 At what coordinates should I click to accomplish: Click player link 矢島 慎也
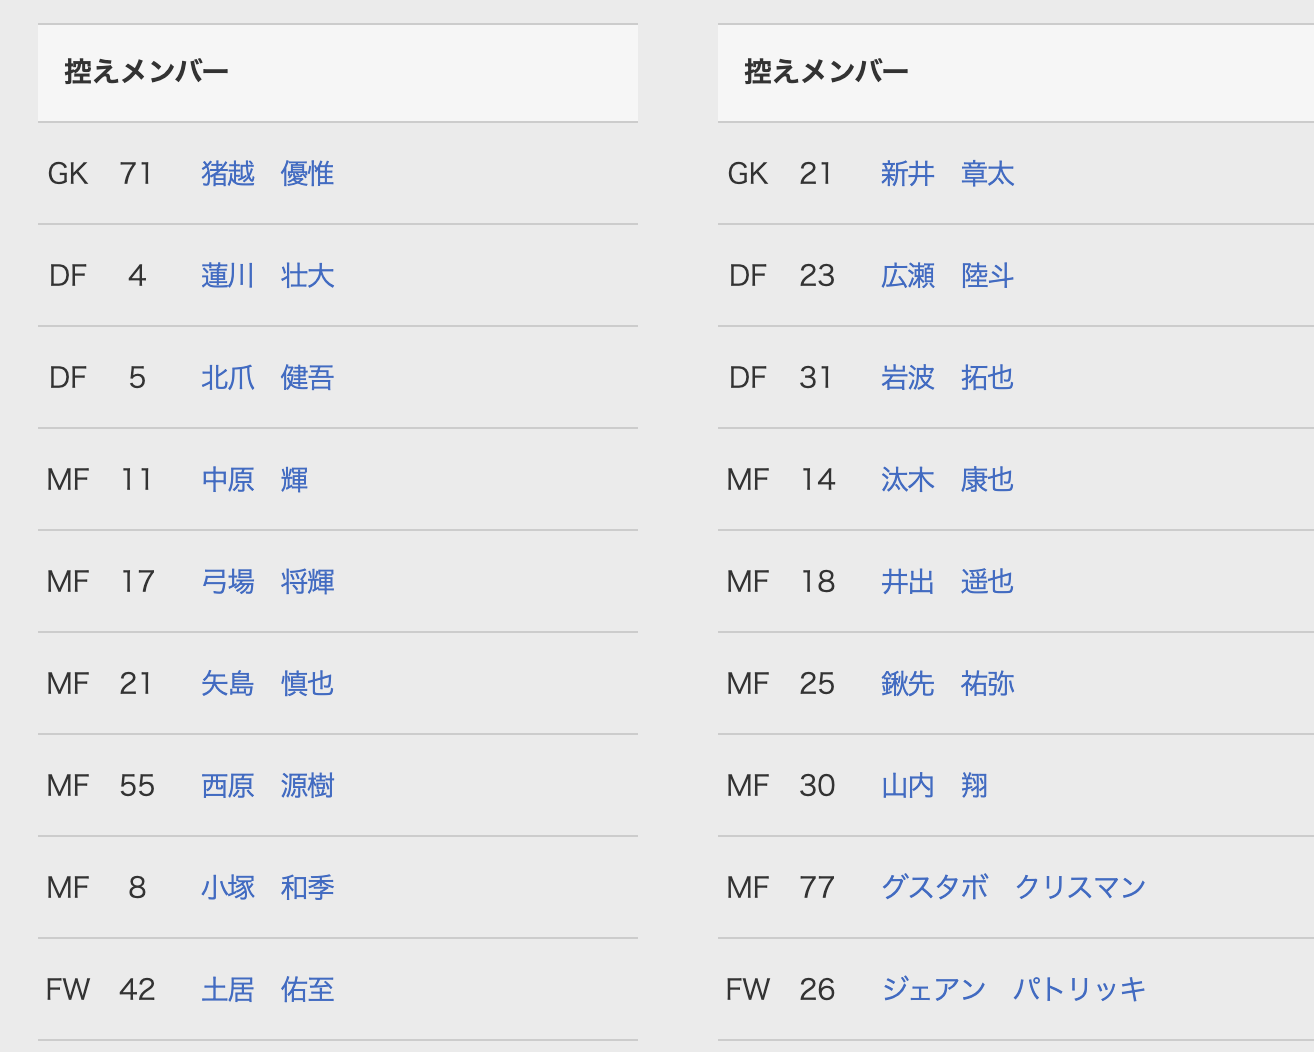[x=267, y=684]
